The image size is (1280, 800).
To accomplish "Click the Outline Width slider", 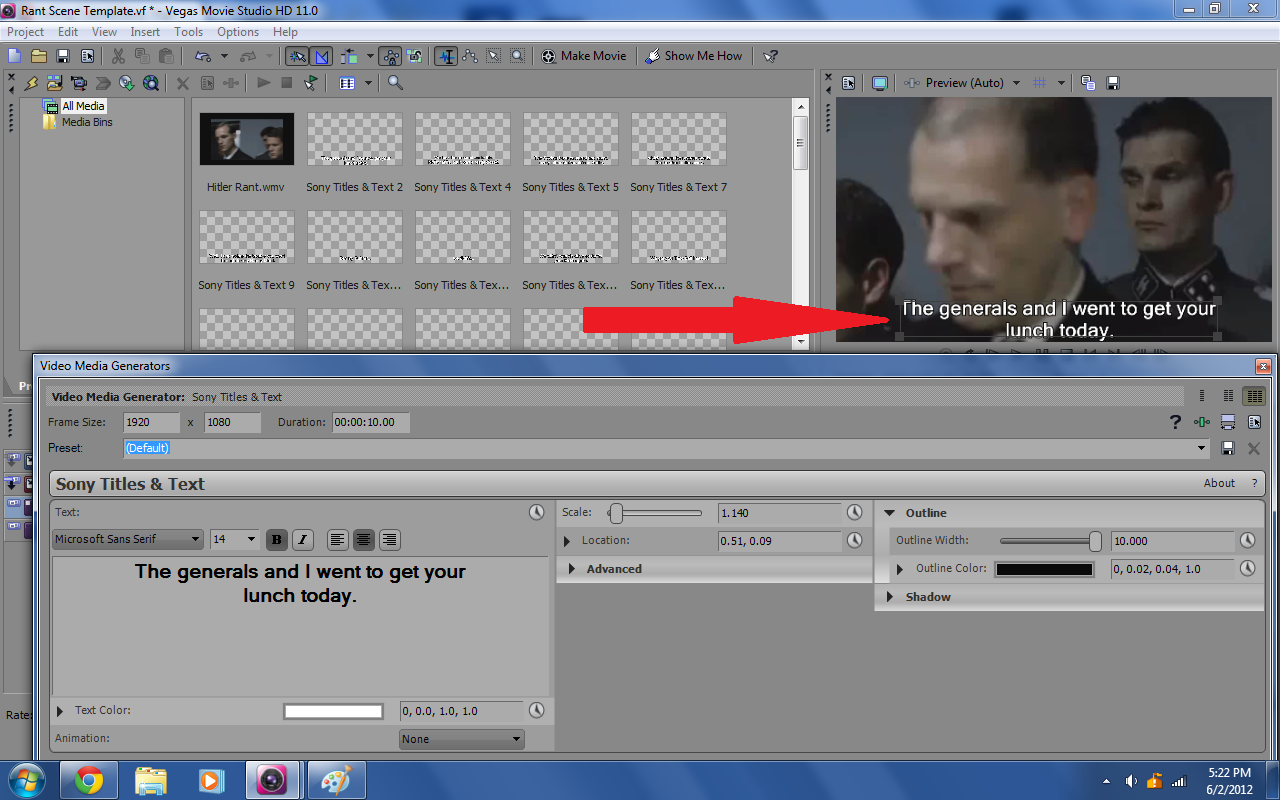I will (x=1050, y=541).
